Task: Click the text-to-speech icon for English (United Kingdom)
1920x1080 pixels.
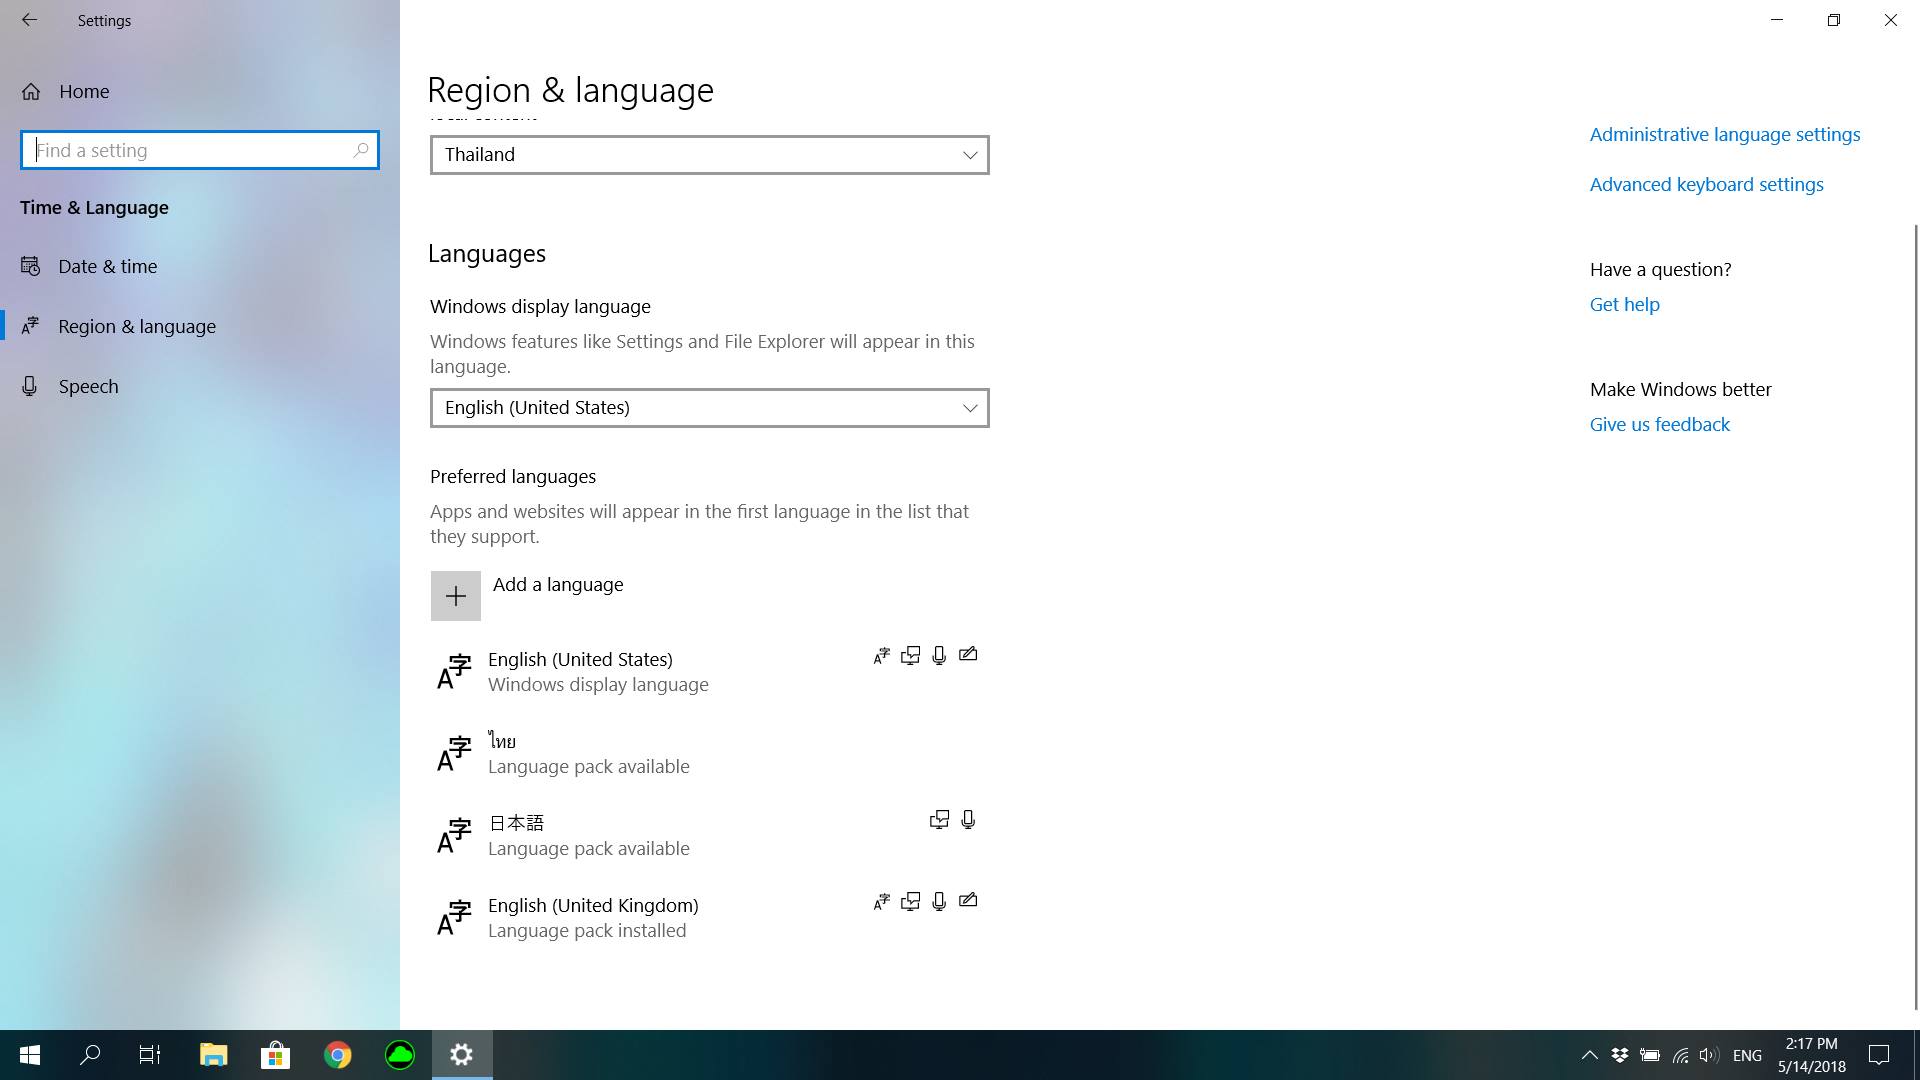Action: 910,902
